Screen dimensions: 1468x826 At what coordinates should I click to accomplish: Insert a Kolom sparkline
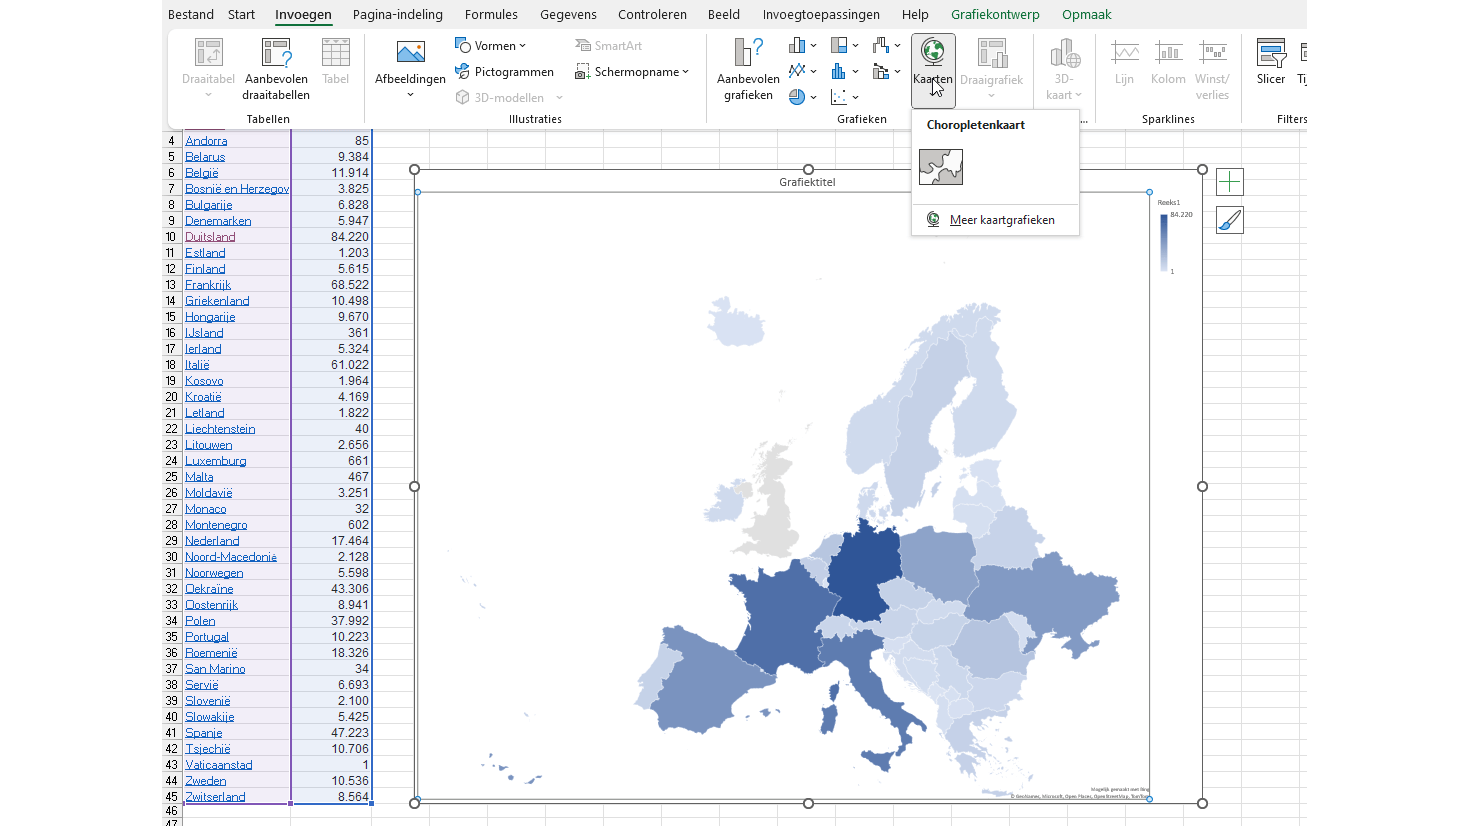1168,64
